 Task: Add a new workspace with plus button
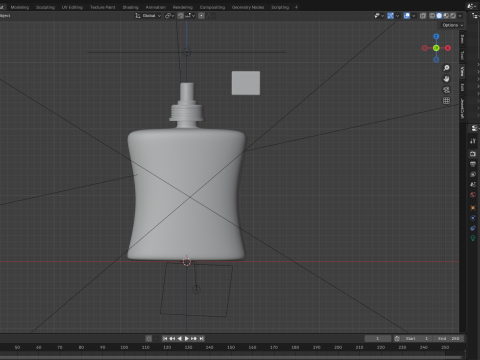[x=296, y=7]
